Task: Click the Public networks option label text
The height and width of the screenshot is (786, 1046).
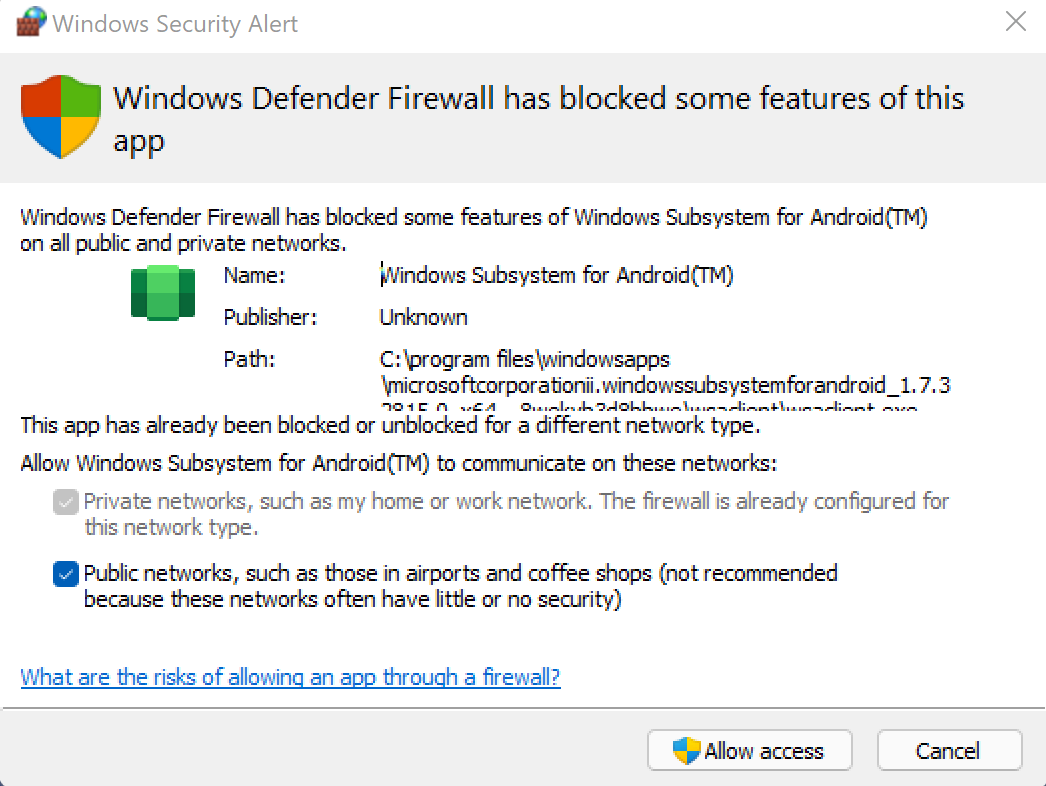Action: (x=460, y=586)
